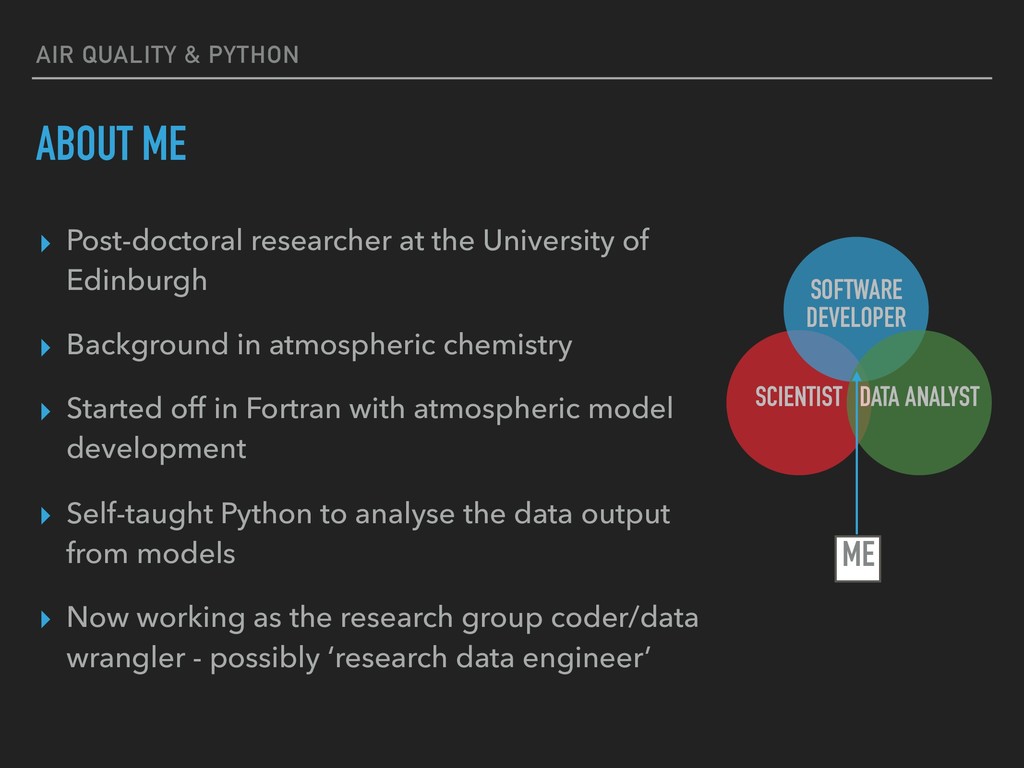Click the bullet triangle beside Self-taught Python

coord(45,516)
